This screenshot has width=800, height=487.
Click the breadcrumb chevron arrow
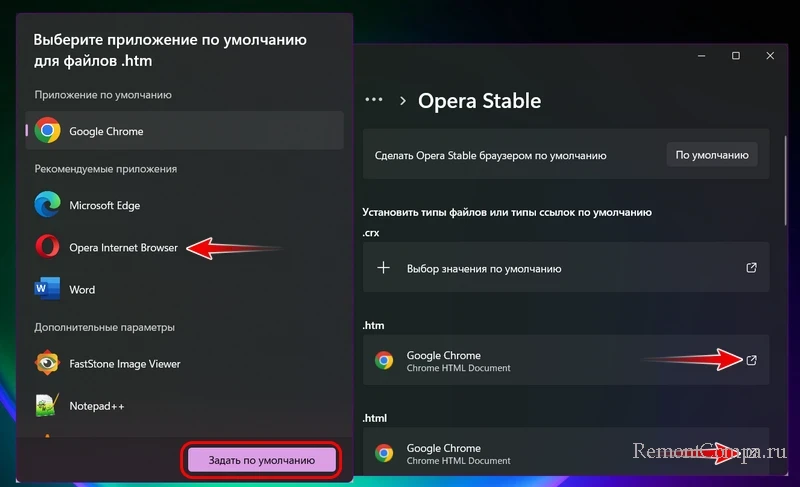click(x=403, y=100)
